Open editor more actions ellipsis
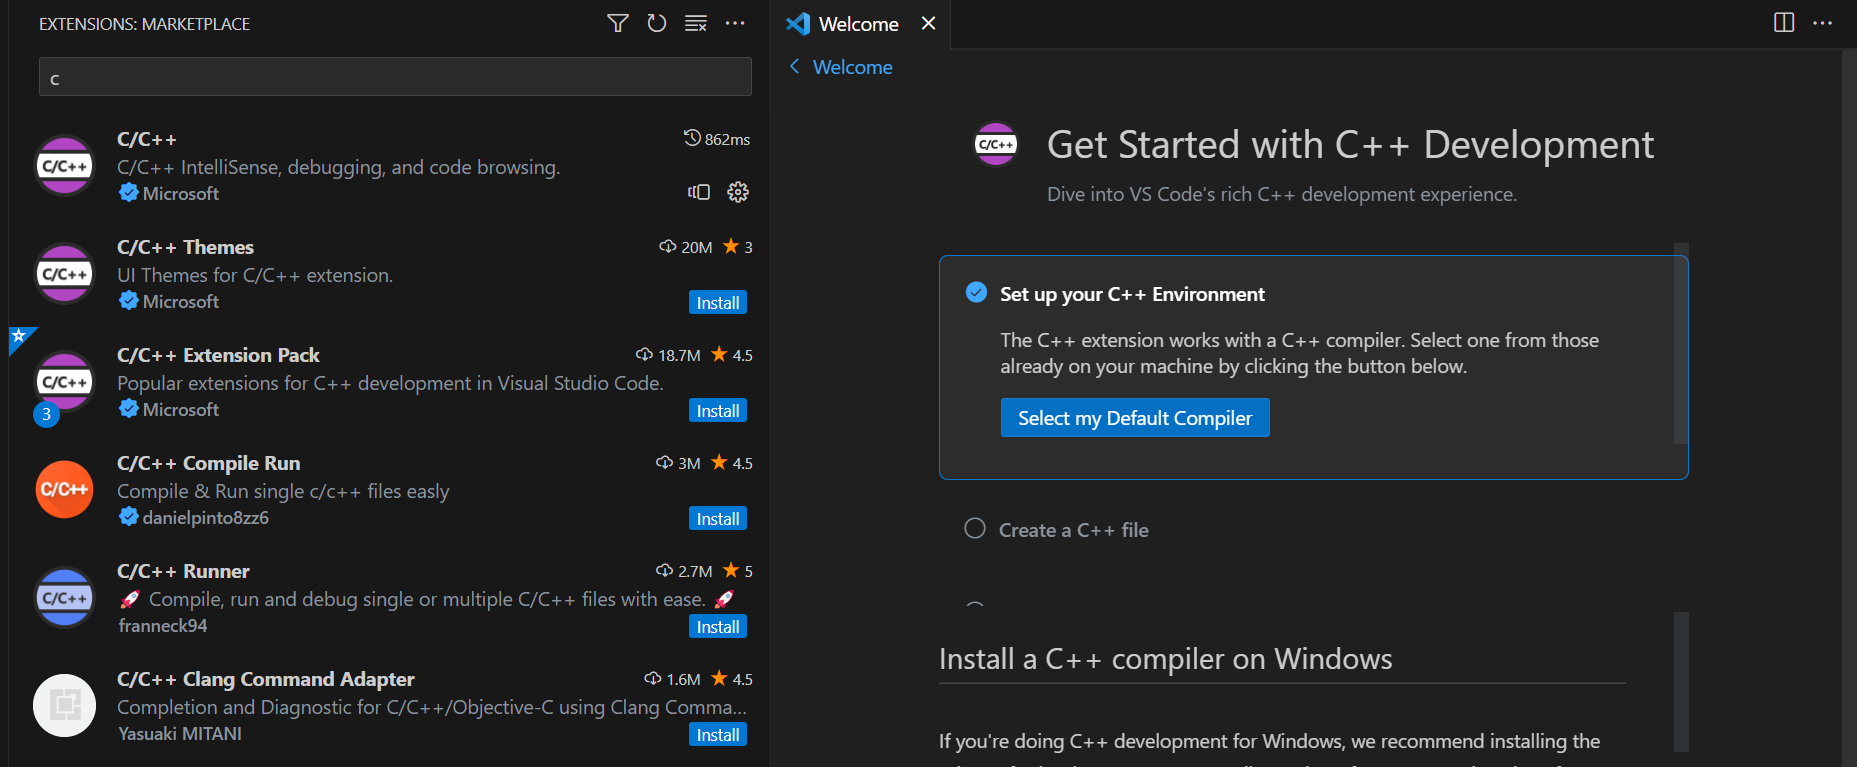 click(1823, 22)
